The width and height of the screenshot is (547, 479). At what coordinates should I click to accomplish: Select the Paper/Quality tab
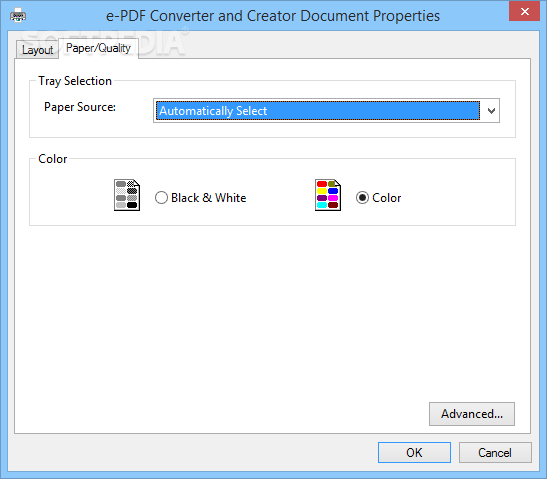tap(98, 48)
